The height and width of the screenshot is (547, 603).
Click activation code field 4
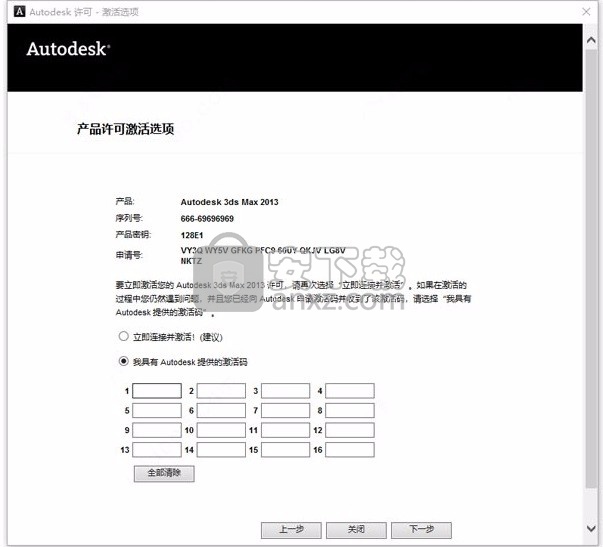point(350,390)
